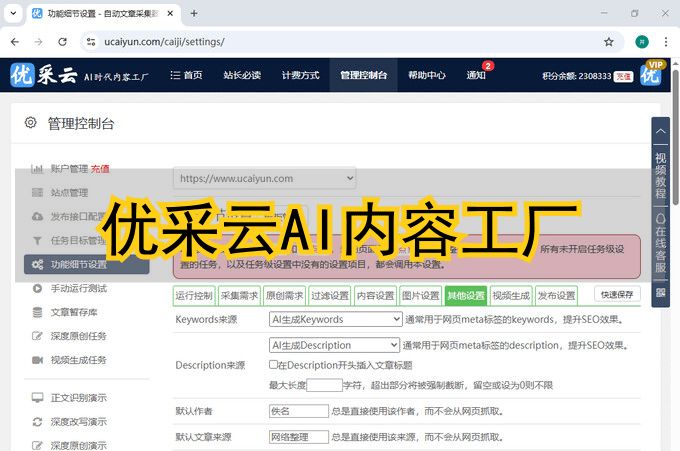
Task: Open 在线客服 customer service widget
Action: click(660, 243)
